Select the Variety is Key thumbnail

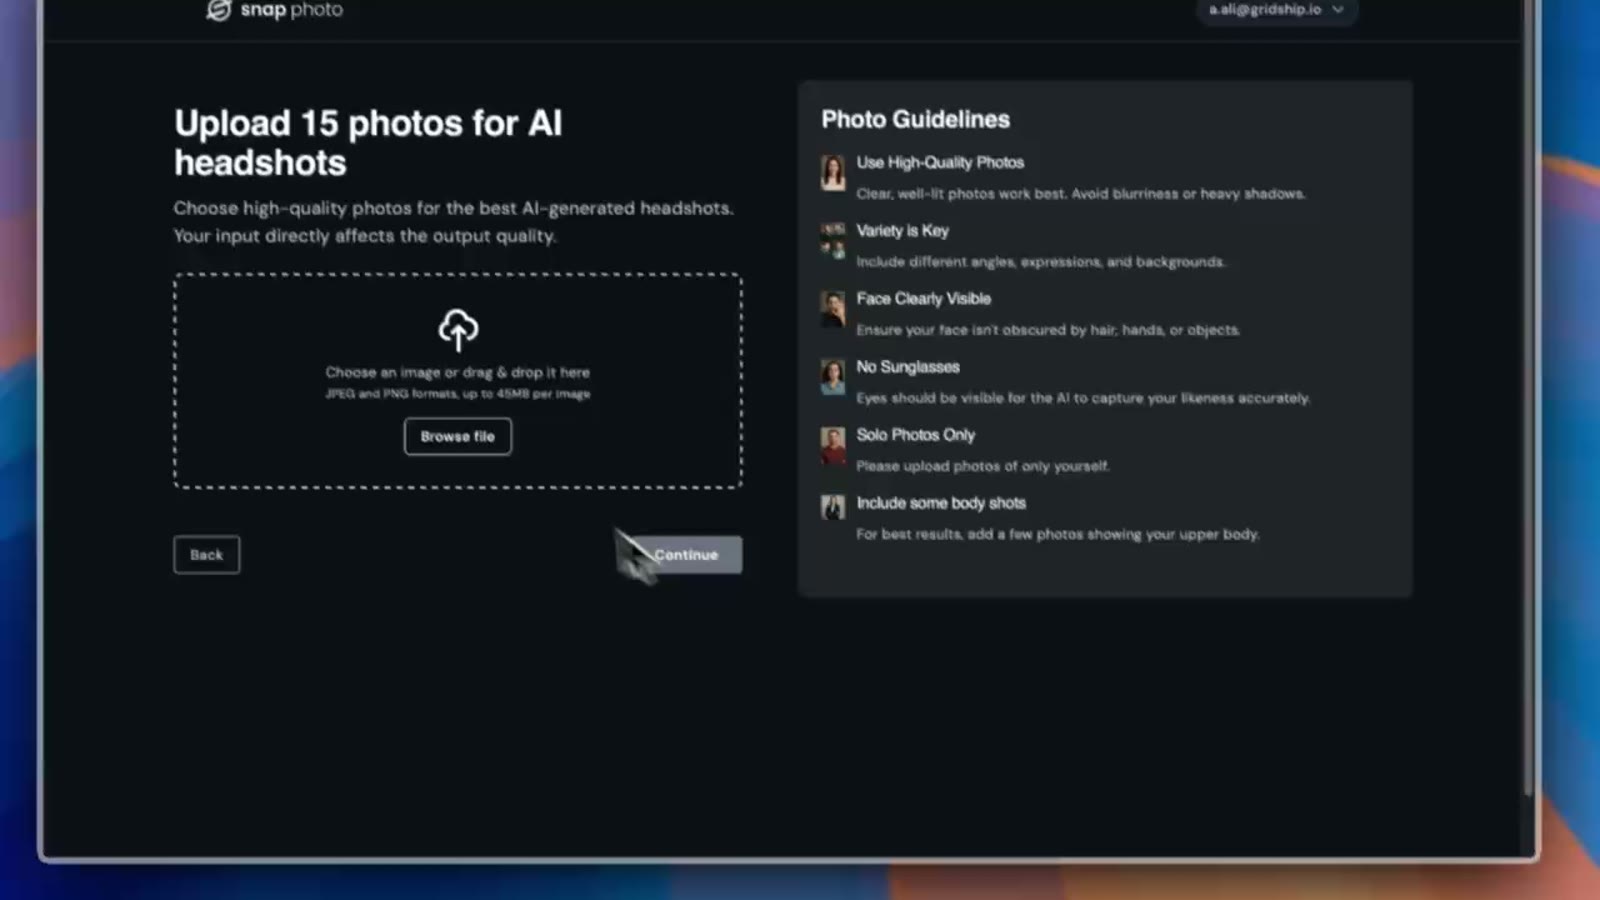(x=833, y=240)
